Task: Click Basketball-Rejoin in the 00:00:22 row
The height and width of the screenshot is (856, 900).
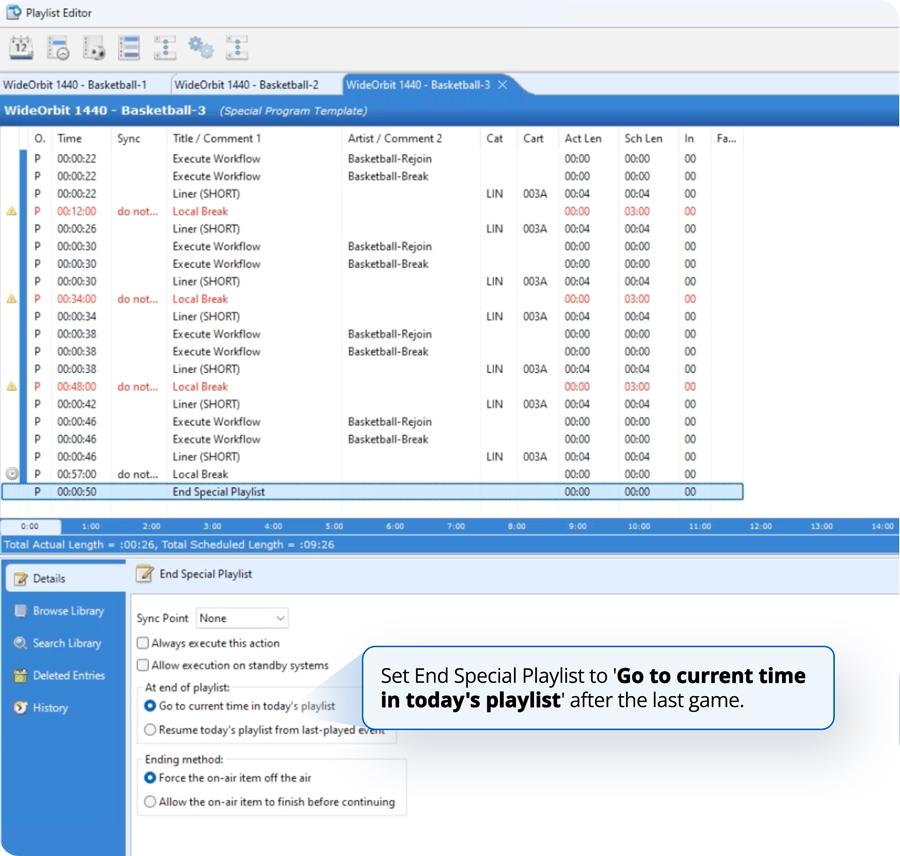Action: click(390, 158)
